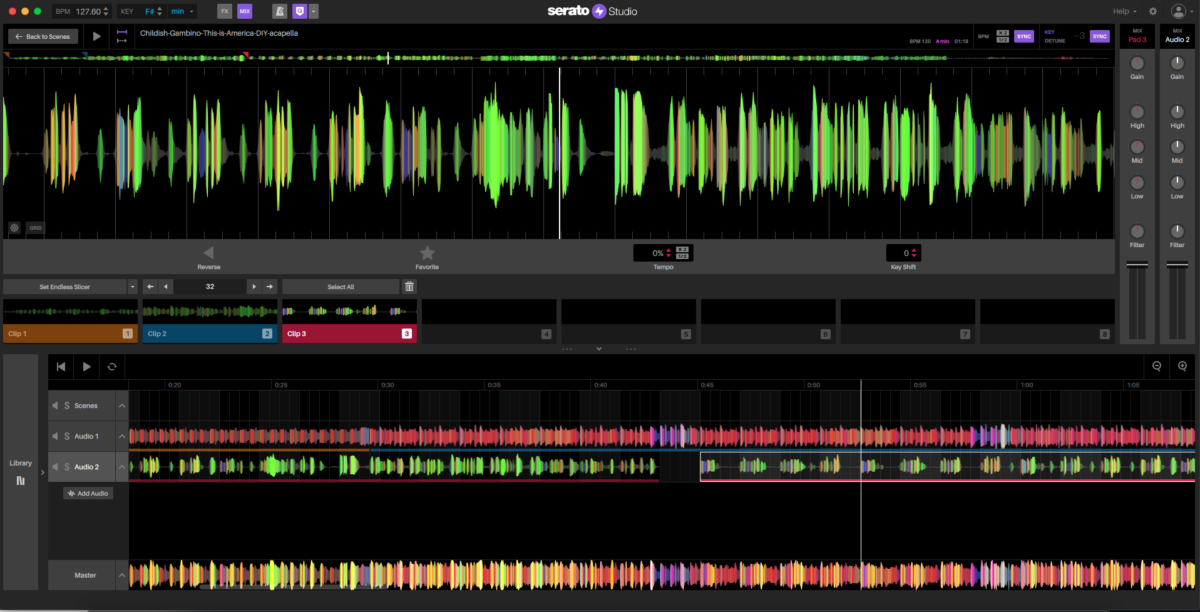This screenshot has height=612, width=1200.
Task: Open the dropdown next to the Twitch icon
Action: click(x=314, y=11)
